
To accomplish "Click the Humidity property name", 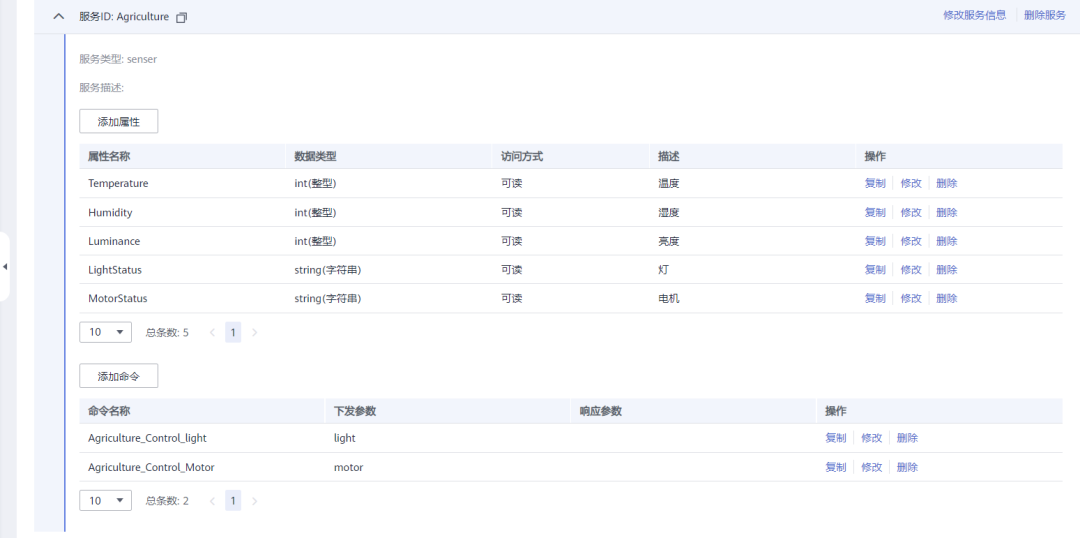I will coord(110,212).
